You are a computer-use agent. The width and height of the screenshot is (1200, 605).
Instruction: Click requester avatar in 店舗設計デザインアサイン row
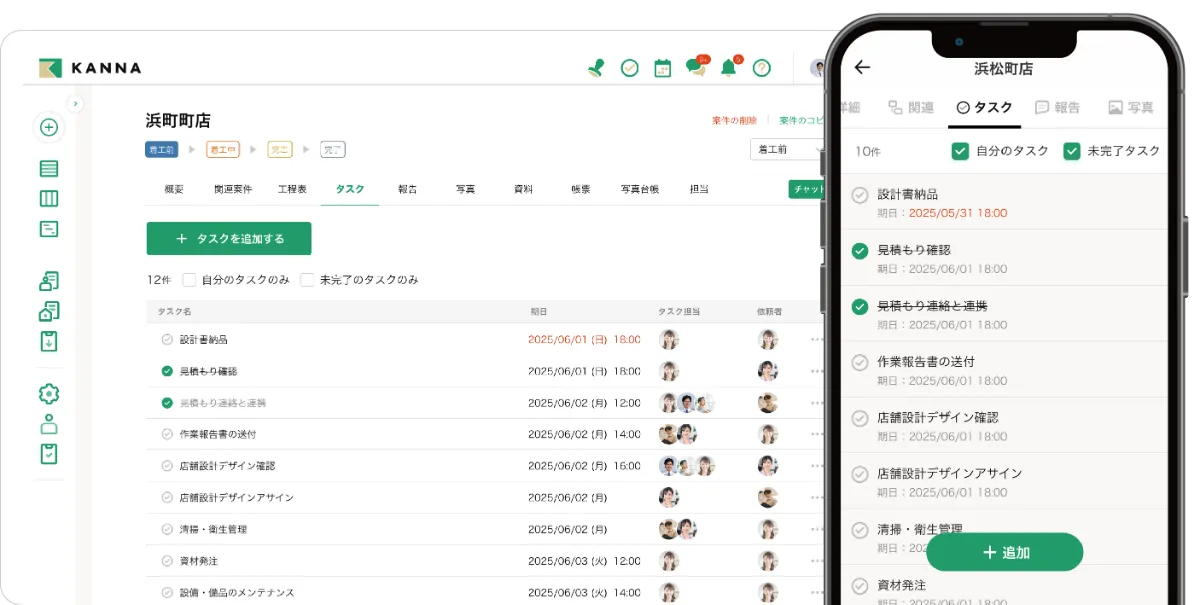pyautogui.click(x=767, y=497)
